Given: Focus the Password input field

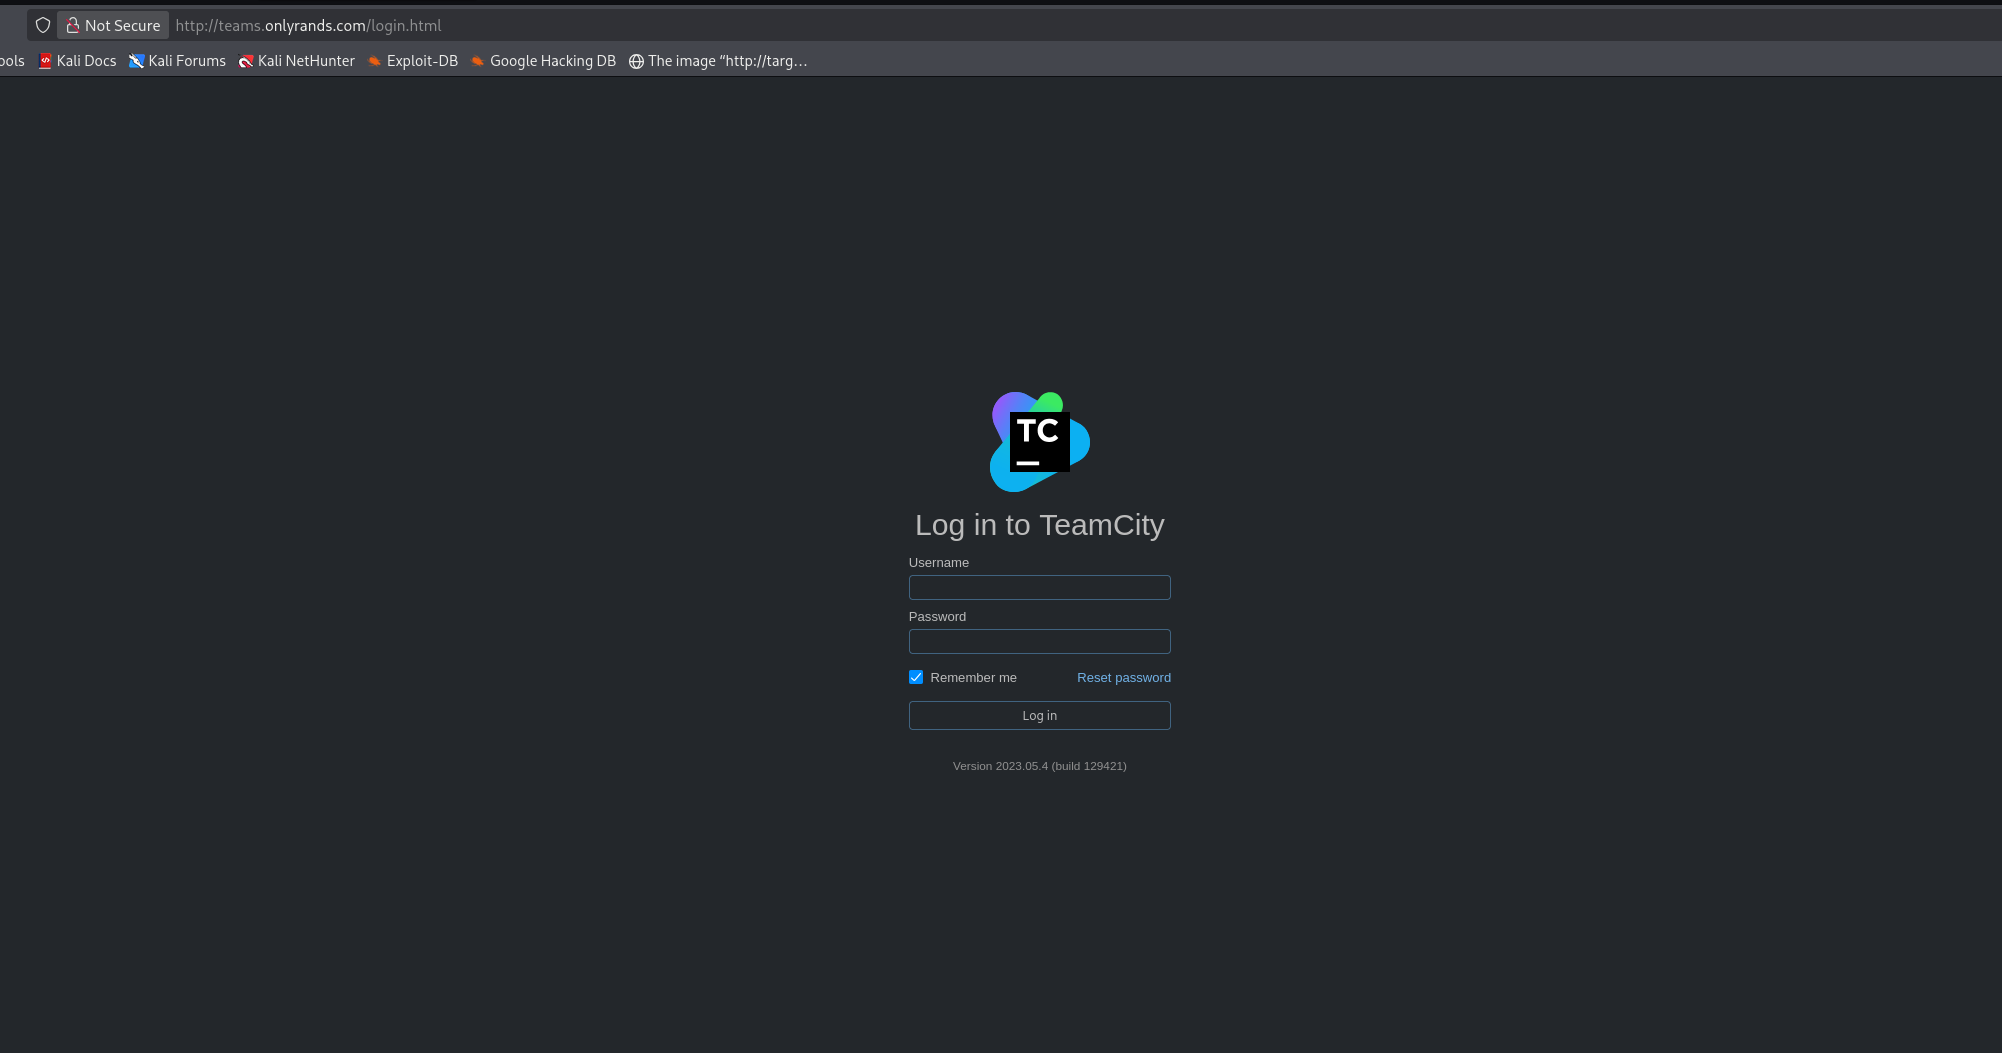Looking at the screenshot, I should 1040,641.
